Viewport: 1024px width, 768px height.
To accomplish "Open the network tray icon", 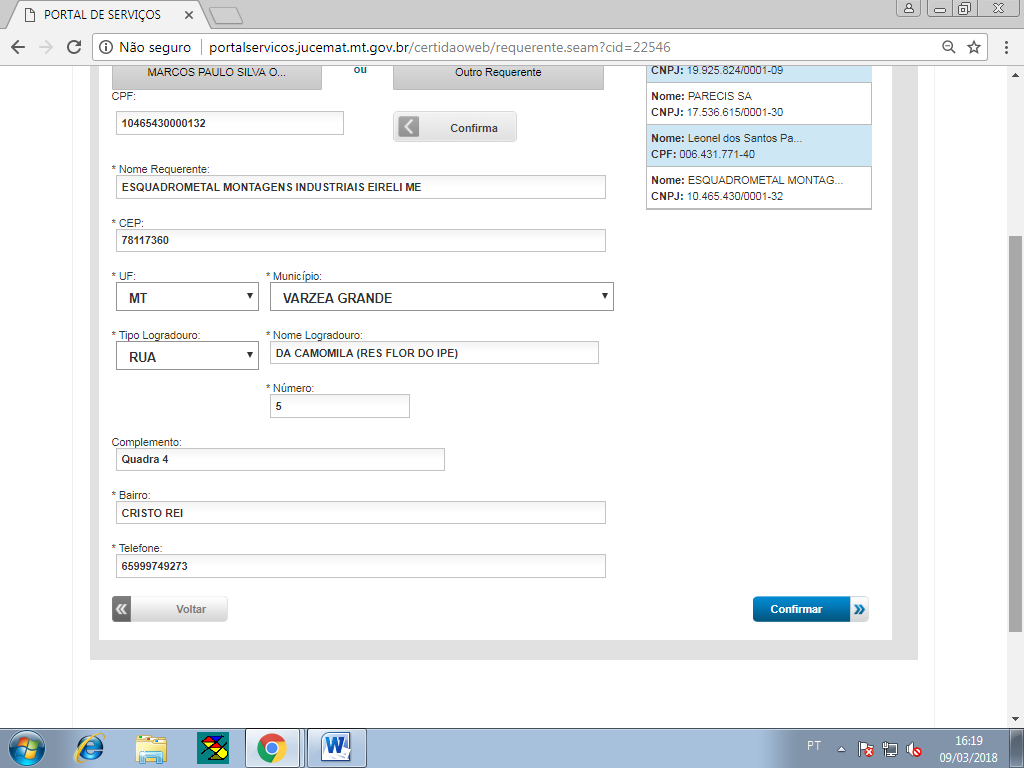I will pyautogui.click(x=889, y=749).
